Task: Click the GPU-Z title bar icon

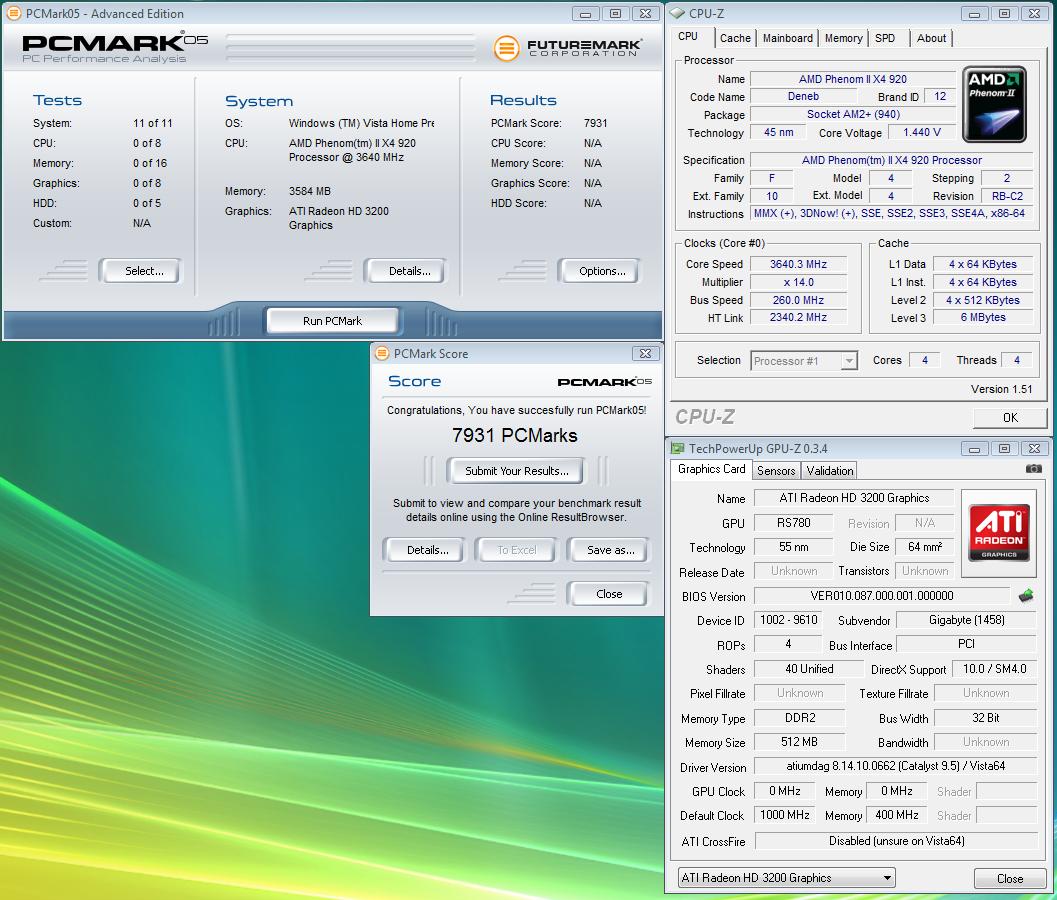Action: (x=677, y=448)
